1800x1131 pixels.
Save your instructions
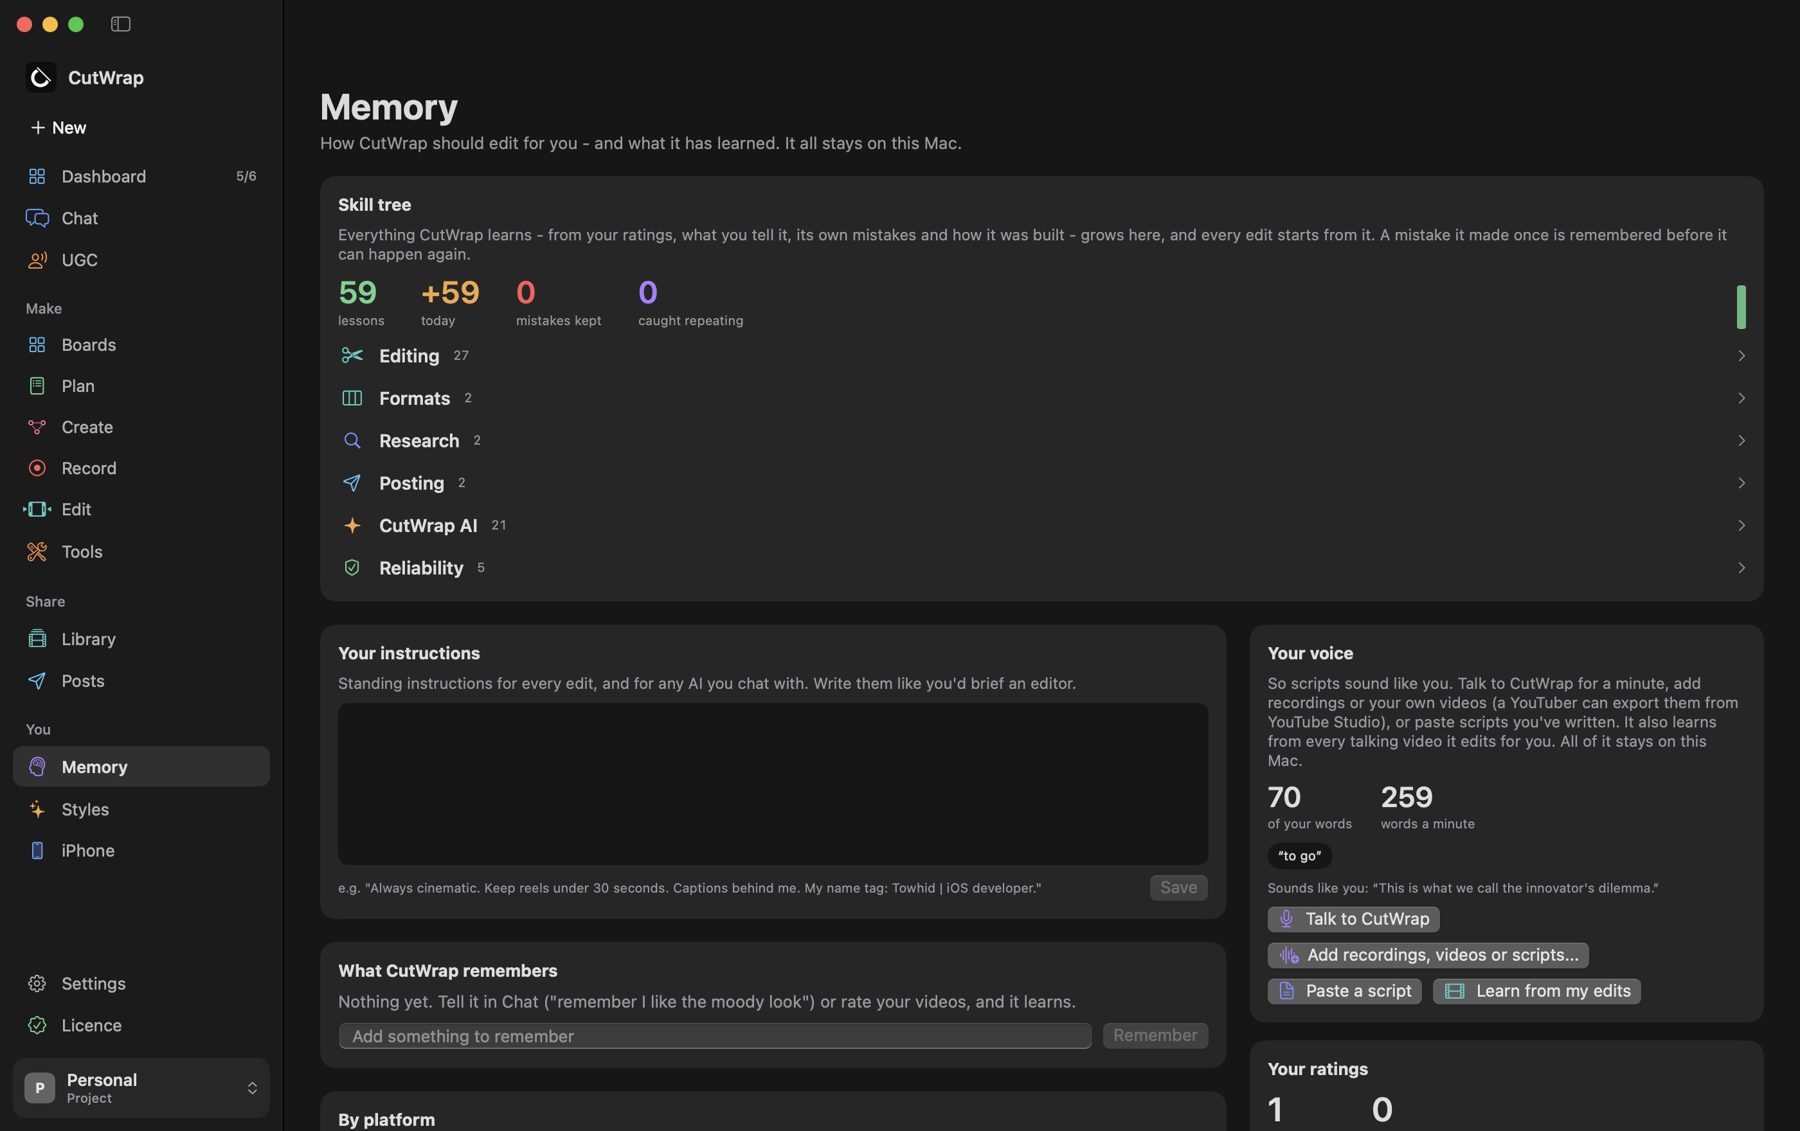click(1178, 888)
